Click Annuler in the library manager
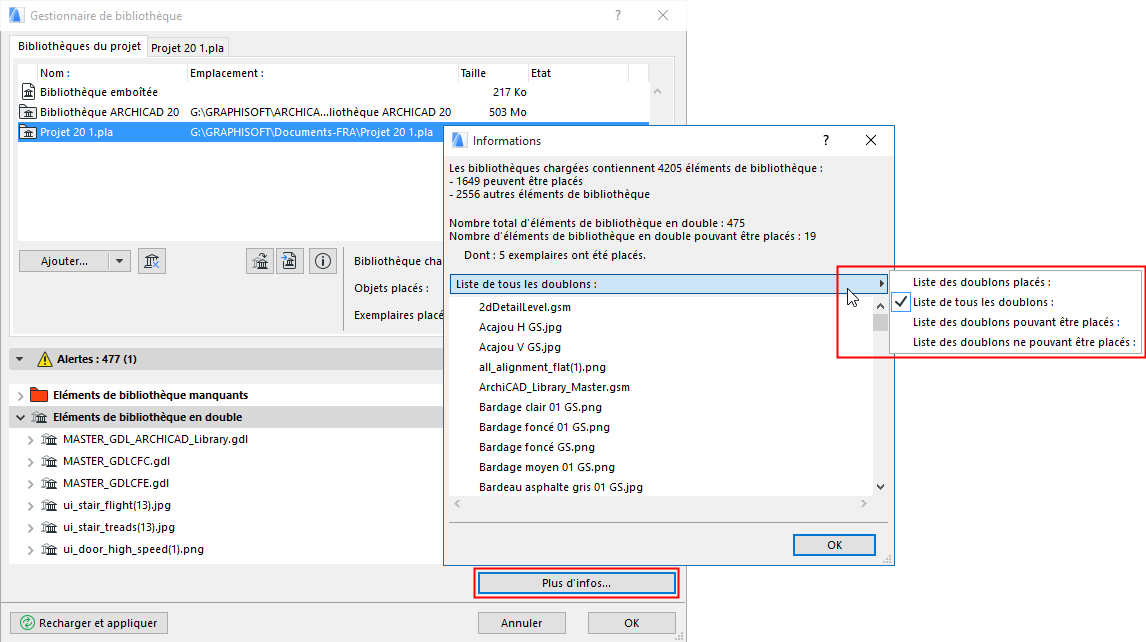 [x=521, y=623]
